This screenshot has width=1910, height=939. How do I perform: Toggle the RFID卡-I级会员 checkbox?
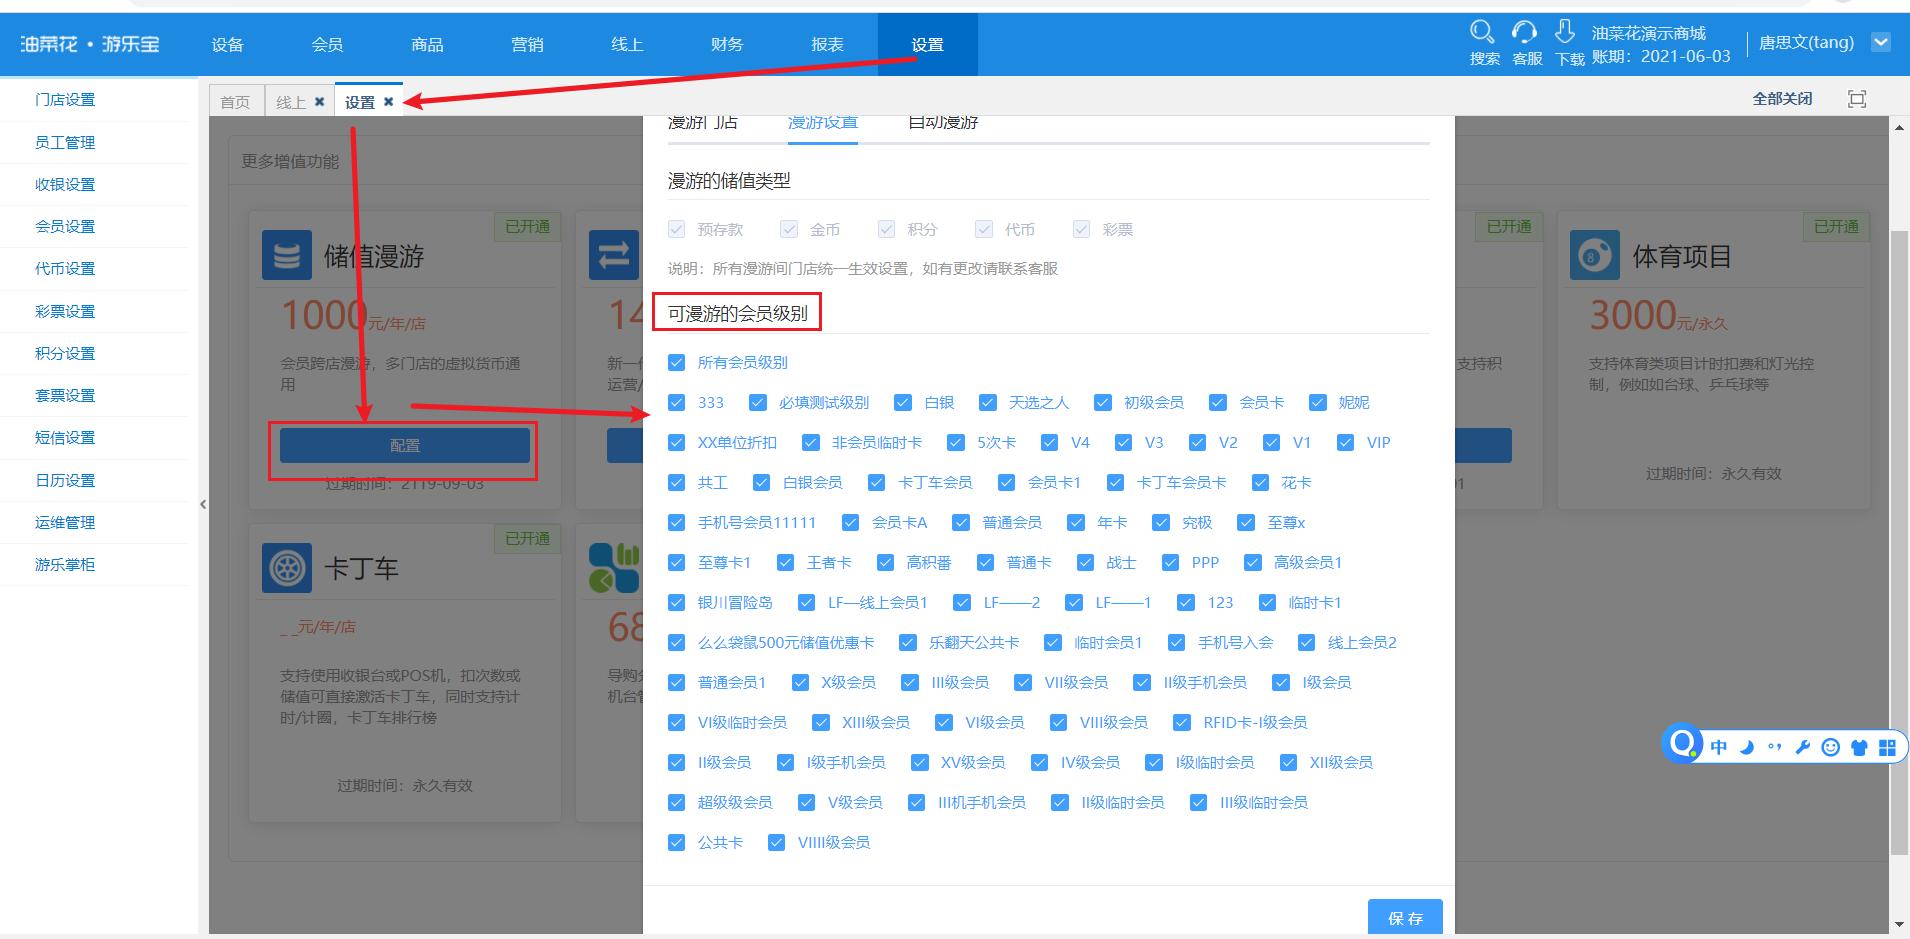tap(1182, 722)
